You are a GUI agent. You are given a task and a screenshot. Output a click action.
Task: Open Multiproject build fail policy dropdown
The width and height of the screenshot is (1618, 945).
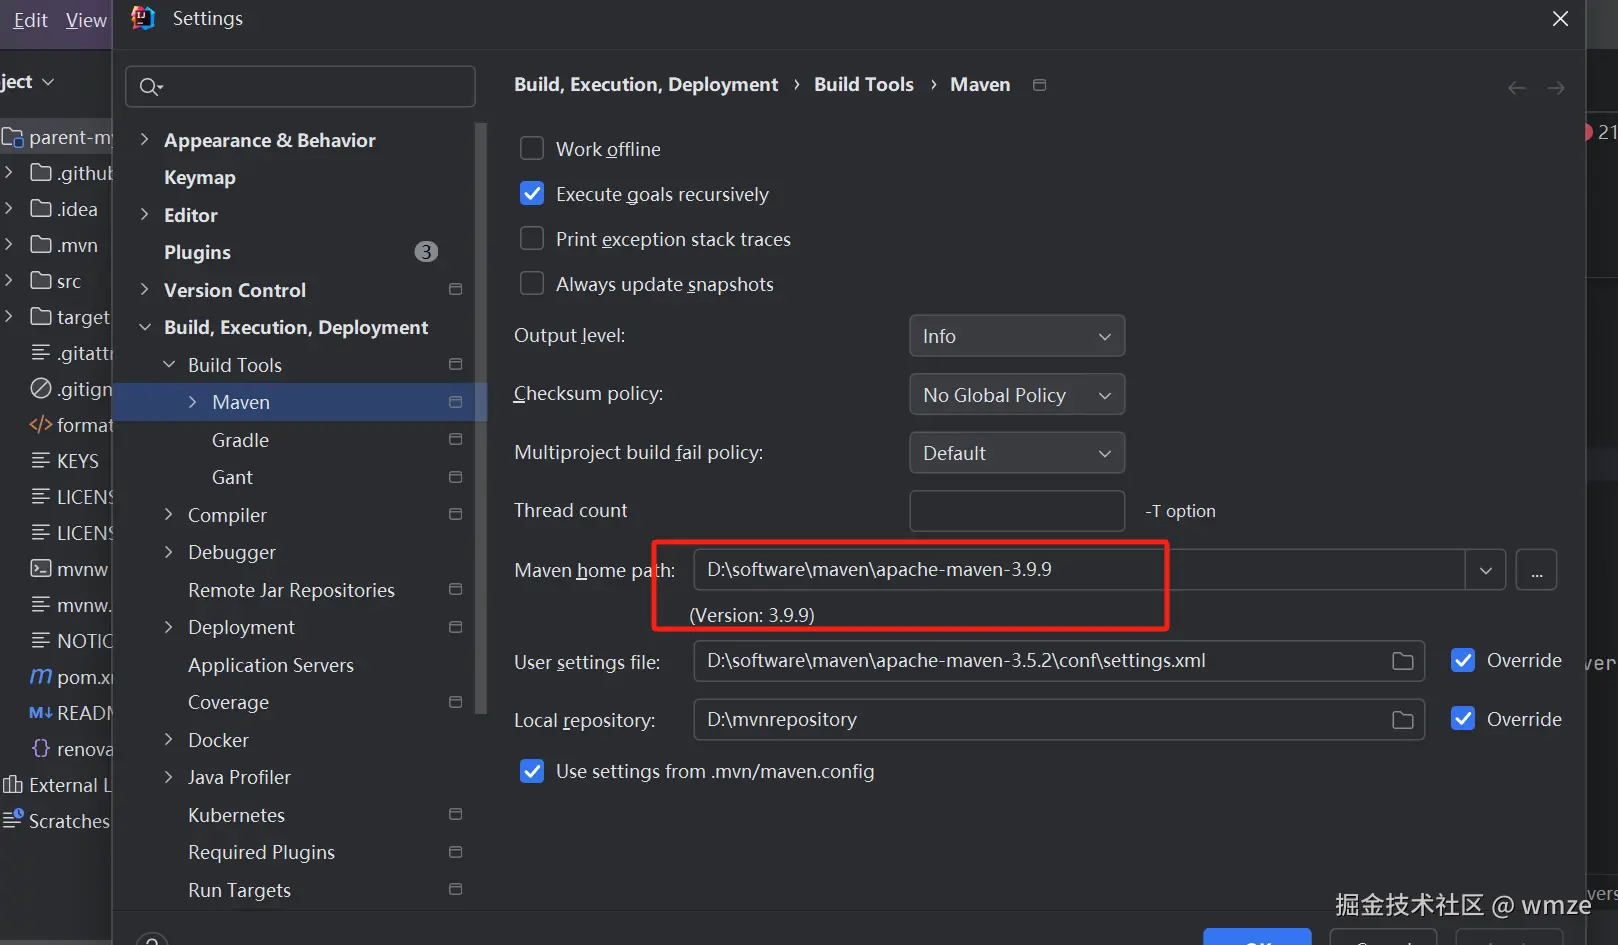1017,453
